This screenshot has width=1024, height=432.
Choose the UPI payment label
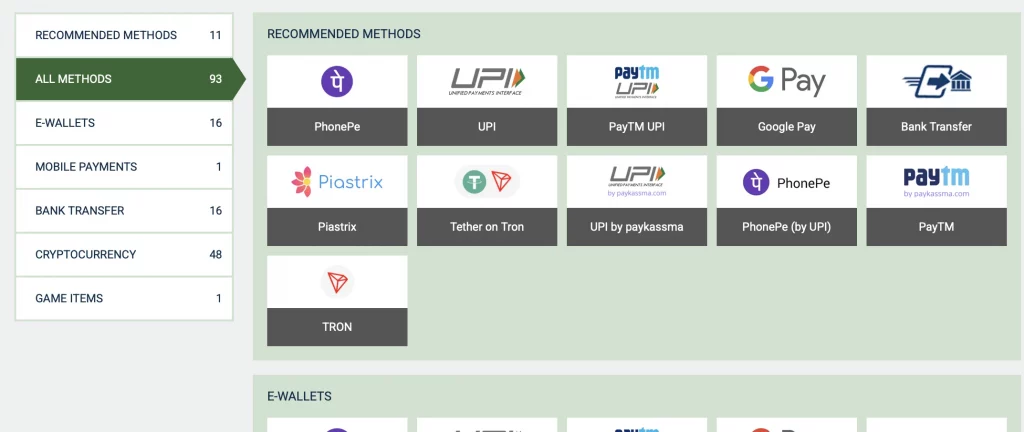[487, 127]
